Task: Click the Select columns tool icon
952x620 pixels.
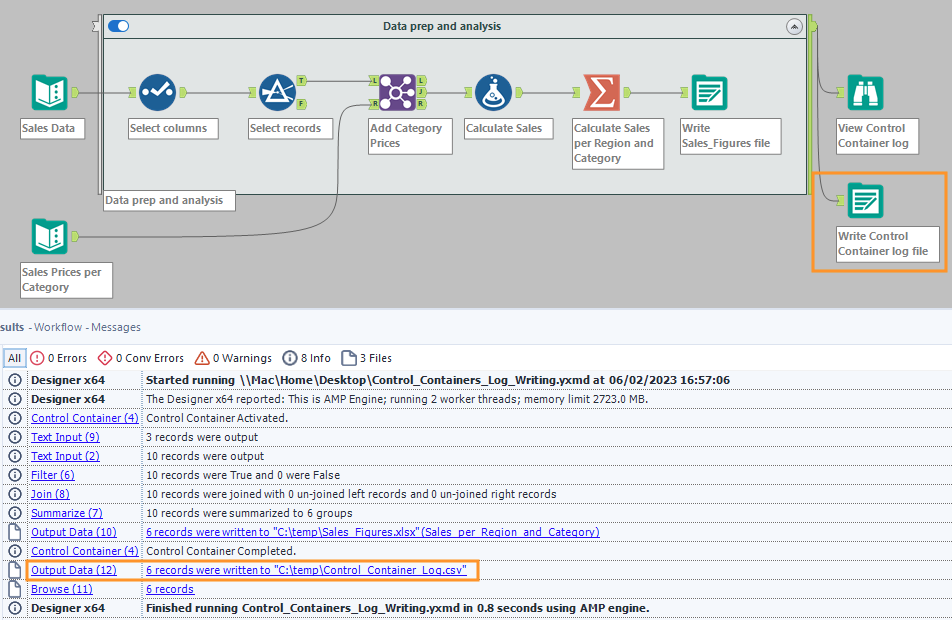Action: tap(157, 93)
